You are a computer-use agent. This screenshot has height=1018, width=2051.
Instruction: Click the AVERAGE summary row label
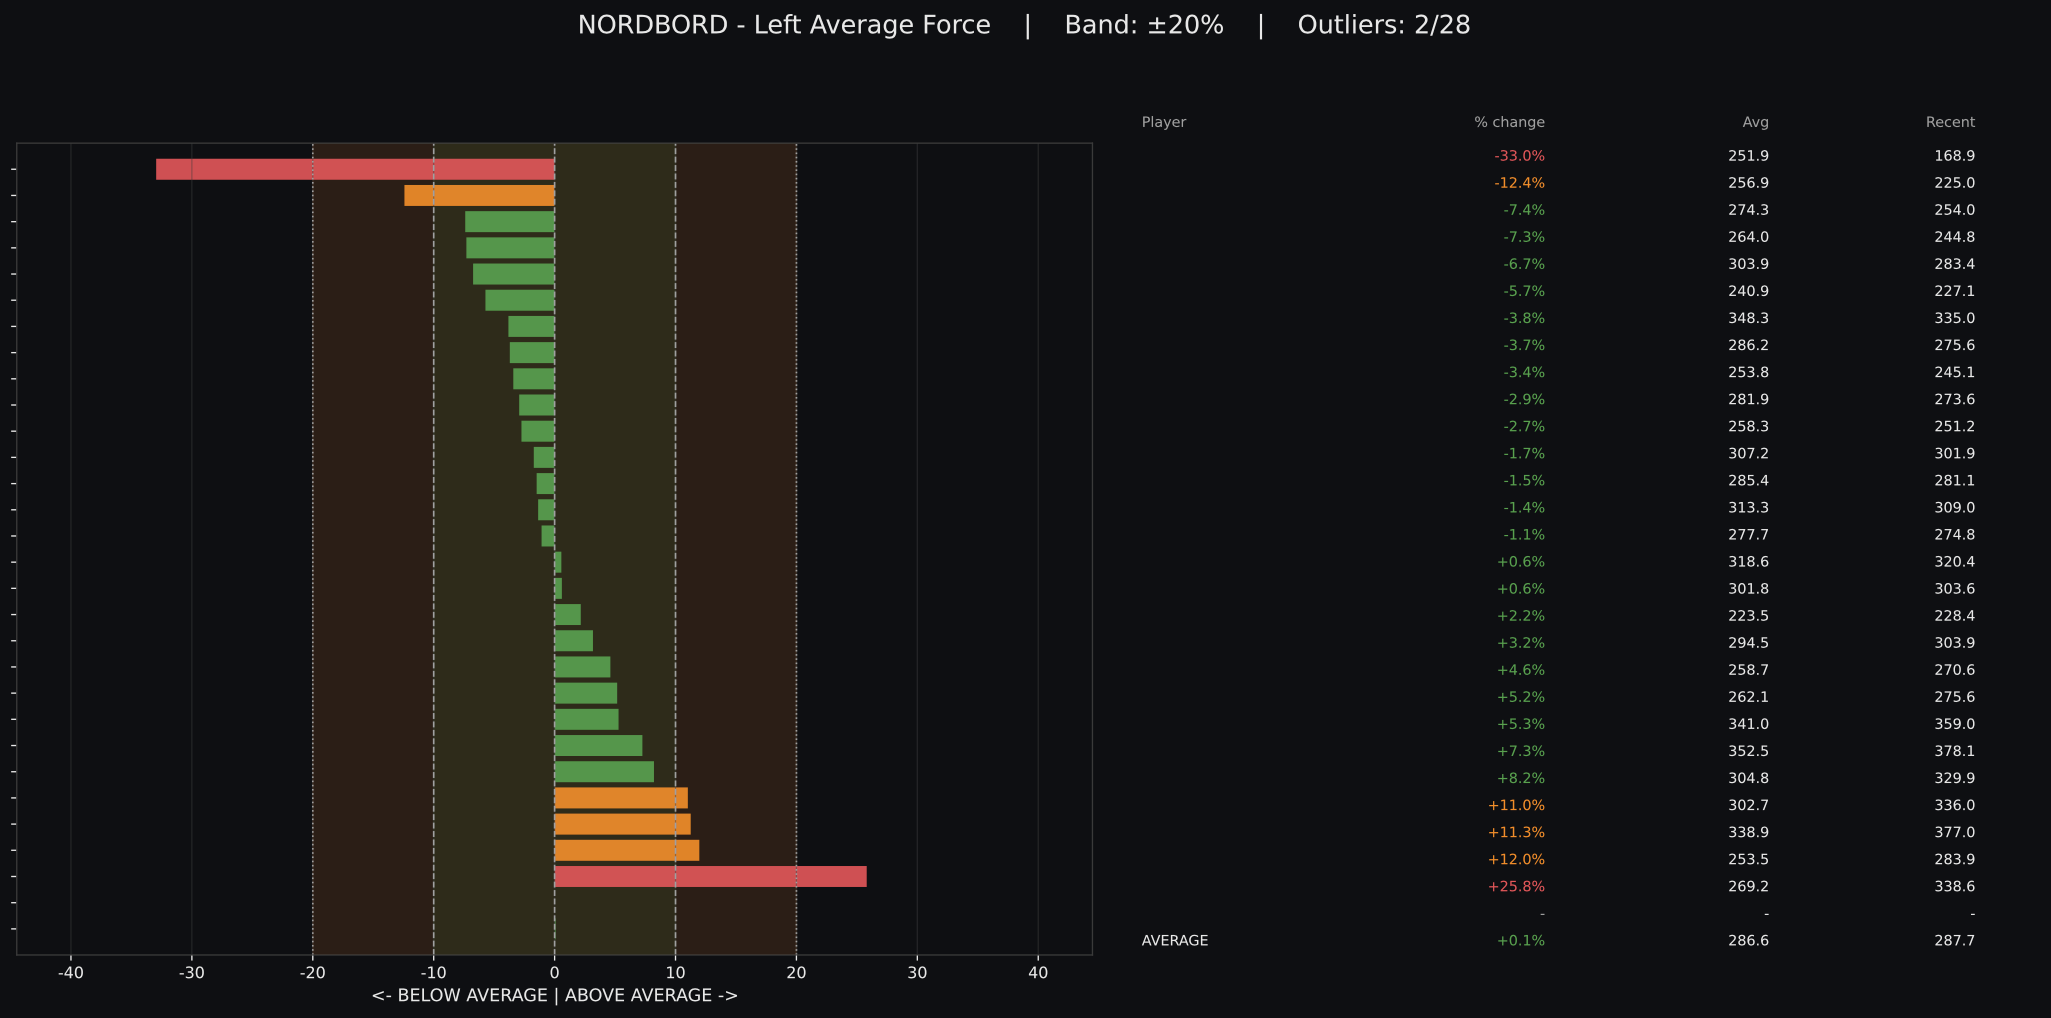click(1175, 940)
